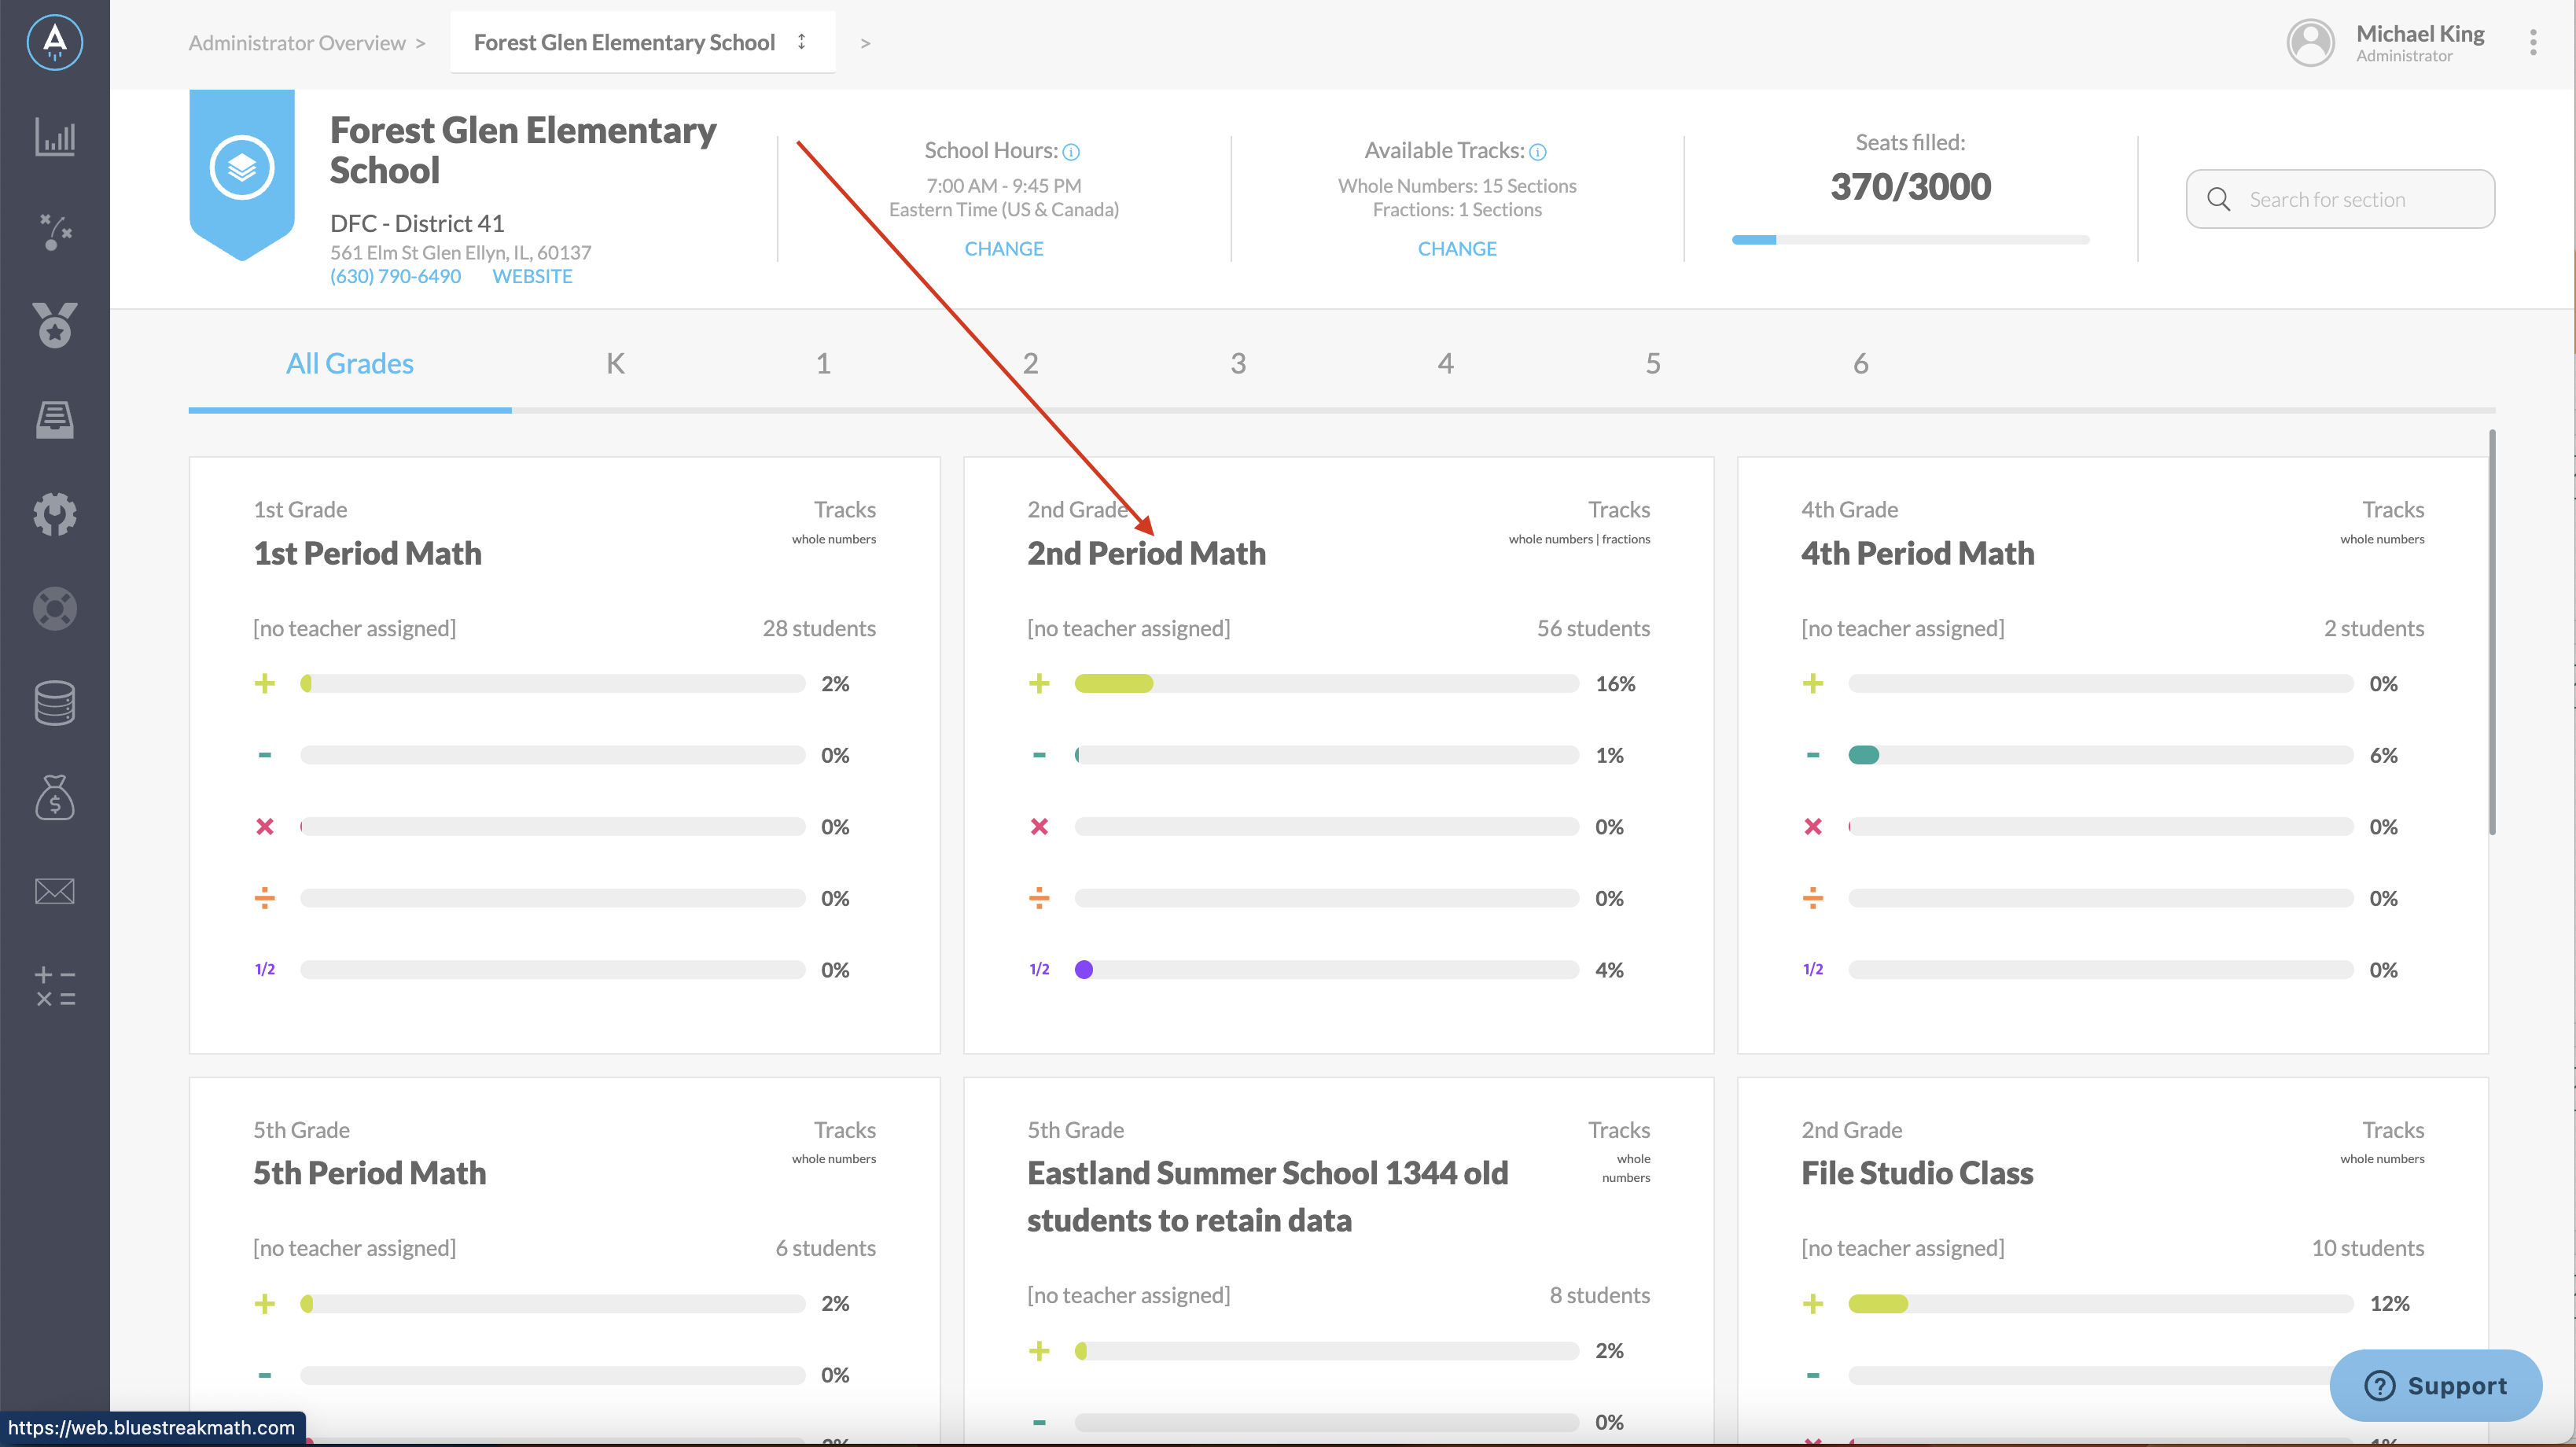
Task: Select the grade 6 tab
Action: coord(1860,363)
